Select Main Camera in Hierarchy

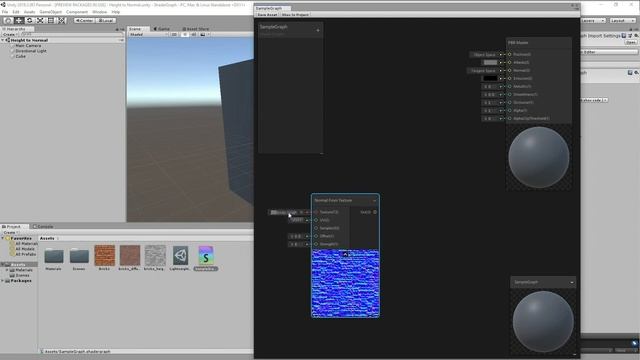[28, 46]
